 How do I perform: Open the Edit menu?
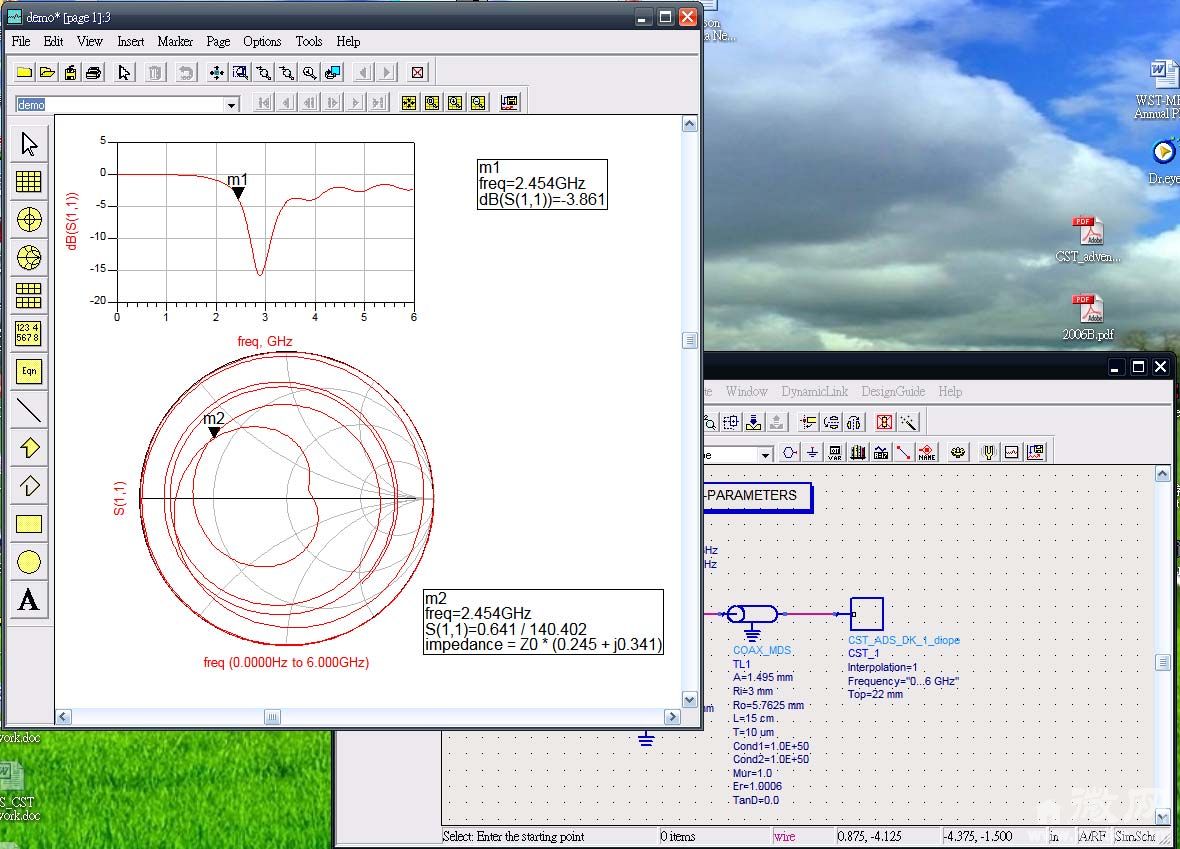click(x=53, y=41)
